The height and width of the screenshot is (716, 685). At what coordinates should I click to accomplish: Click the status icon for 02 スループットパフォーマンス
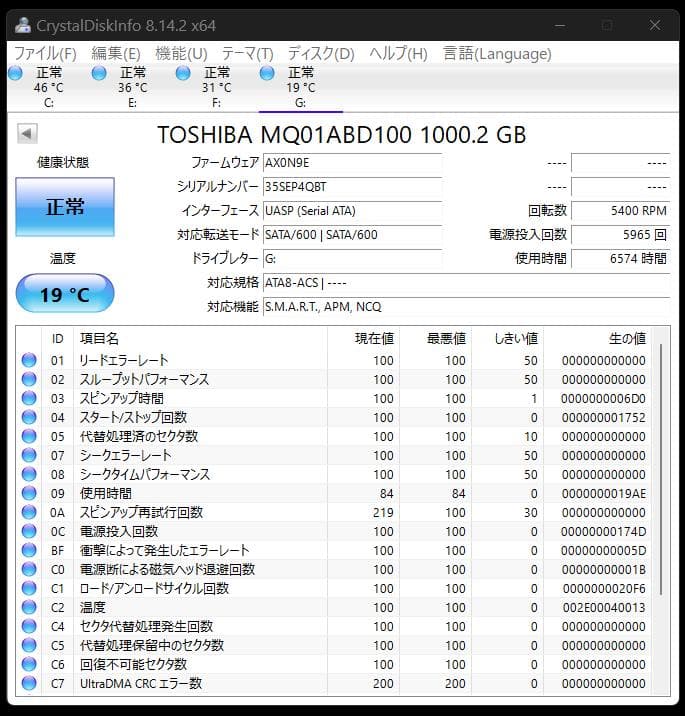click(x=29, y=379)
